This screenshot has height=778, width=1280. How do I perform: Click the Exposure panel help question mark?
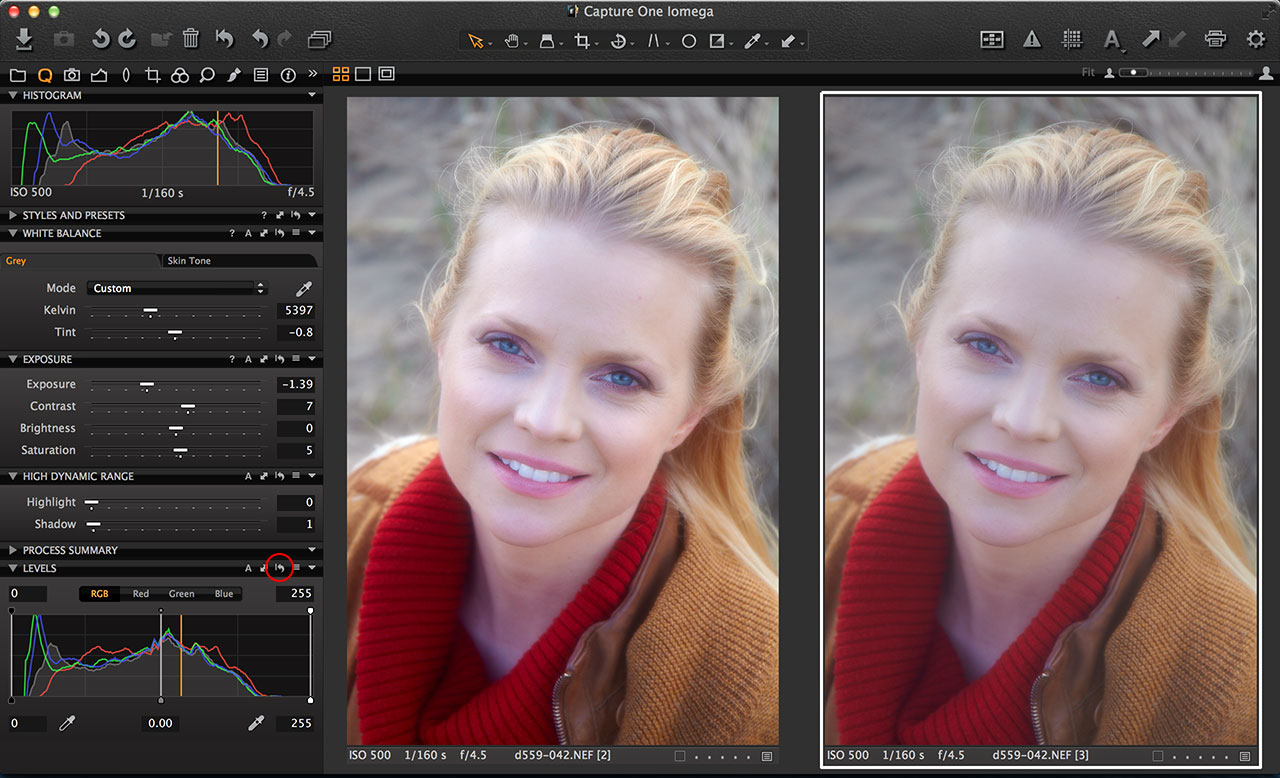(x=231, y=359)
